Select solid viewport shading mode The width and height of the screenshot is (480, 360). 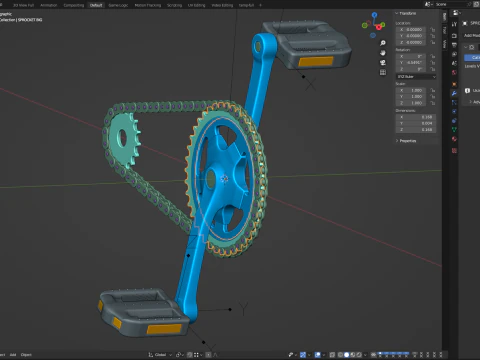(x=347, y=355)
